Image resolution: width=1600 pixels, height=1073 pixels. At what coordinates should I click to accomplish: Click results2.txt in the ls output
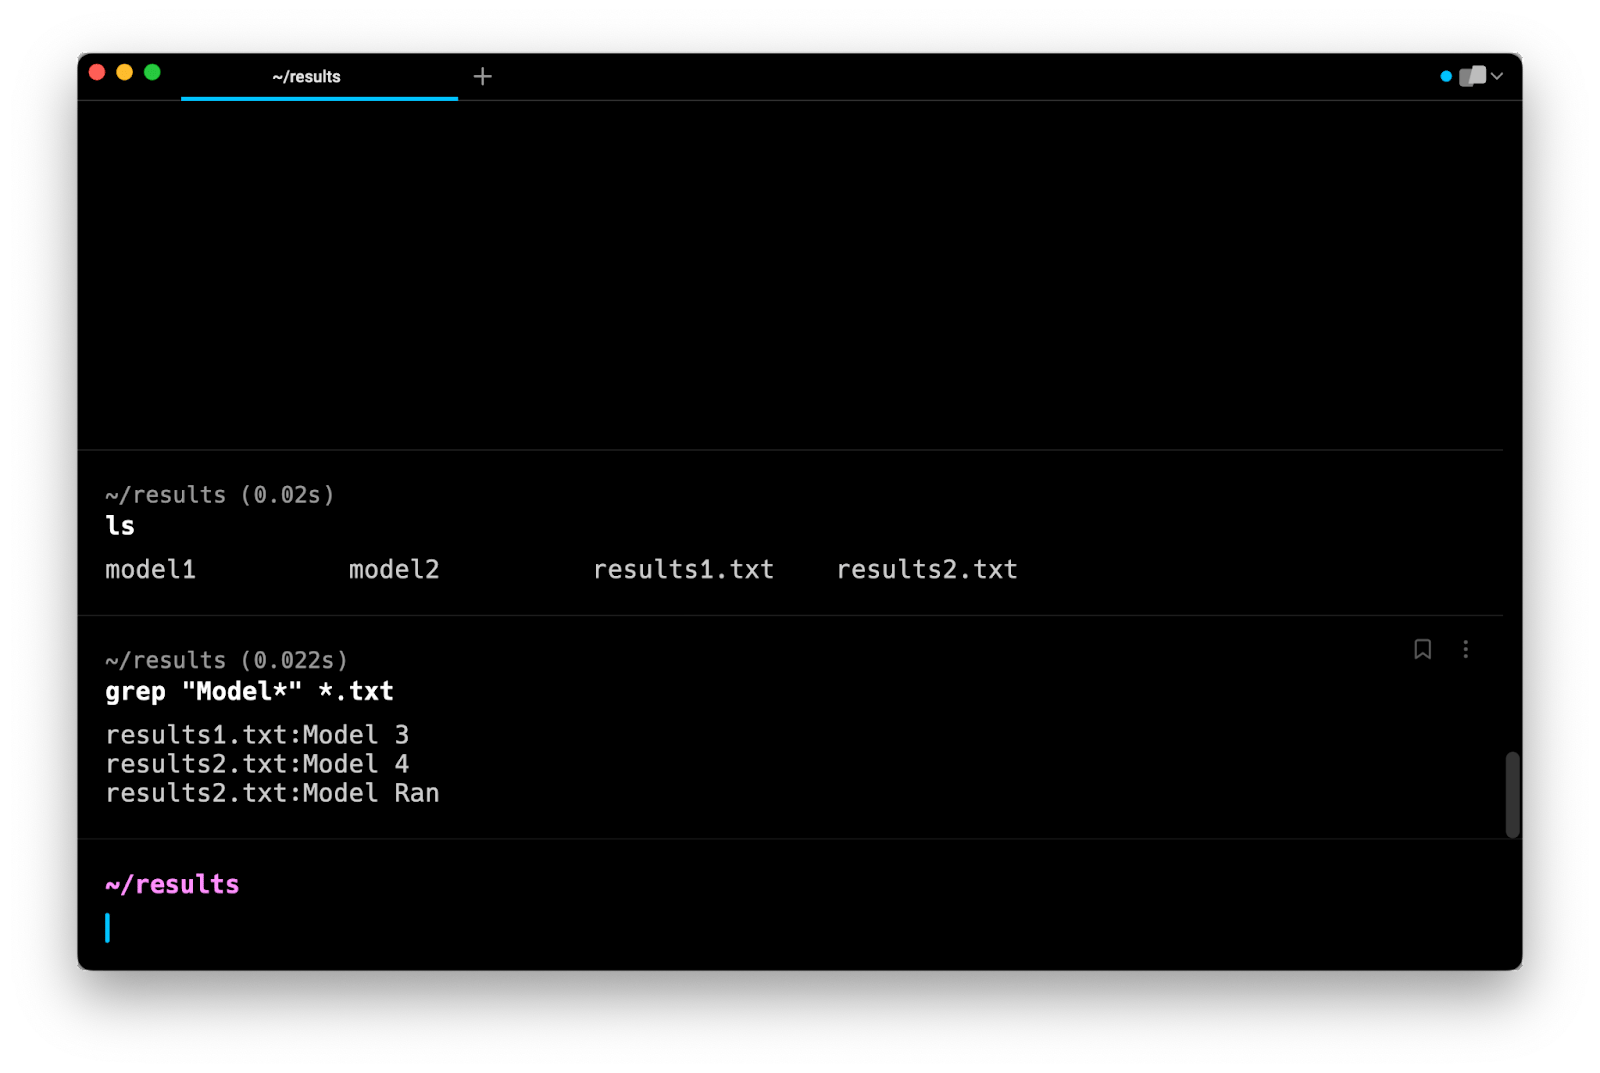927,570
